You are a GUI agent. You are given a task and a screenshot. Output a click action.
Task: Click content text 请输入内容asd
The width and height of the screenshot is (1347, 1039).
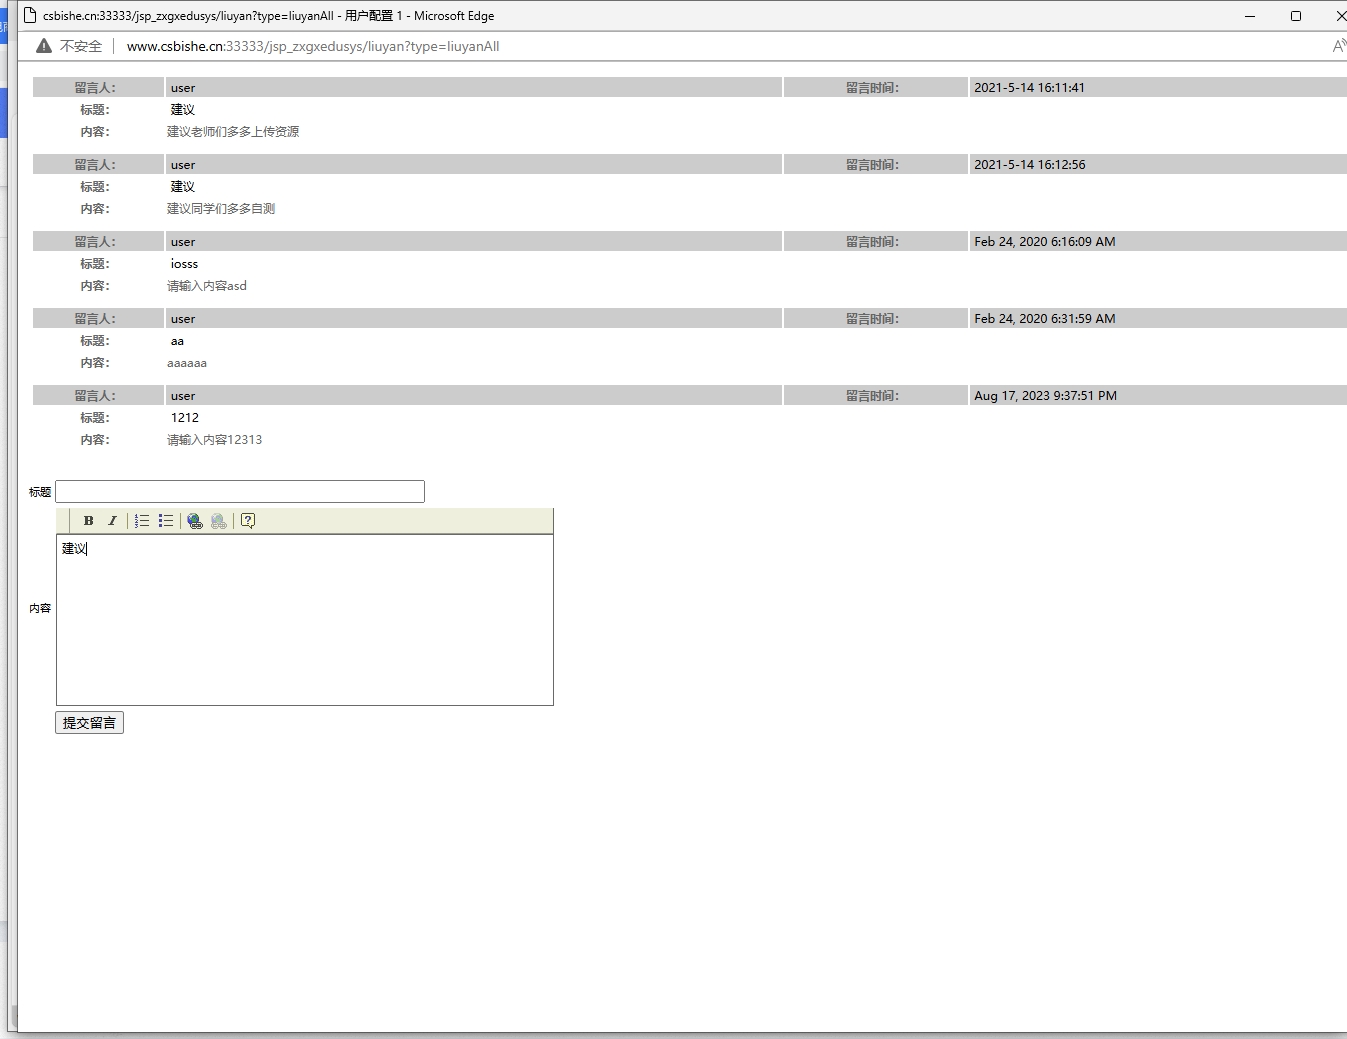(207, 286)
